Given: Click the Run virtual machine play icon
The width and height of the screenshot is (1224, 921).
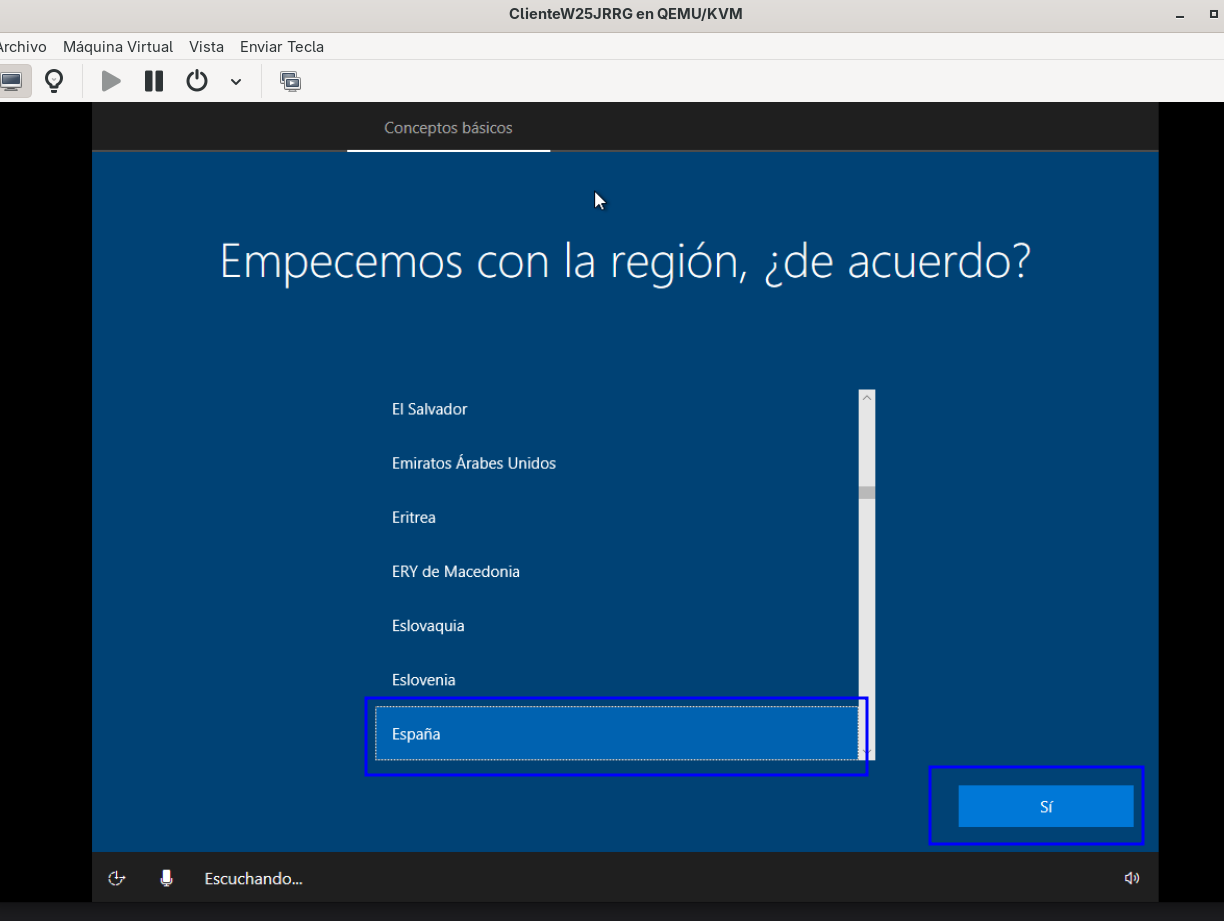Looking at the screenshot, I should tap(111, 81).
